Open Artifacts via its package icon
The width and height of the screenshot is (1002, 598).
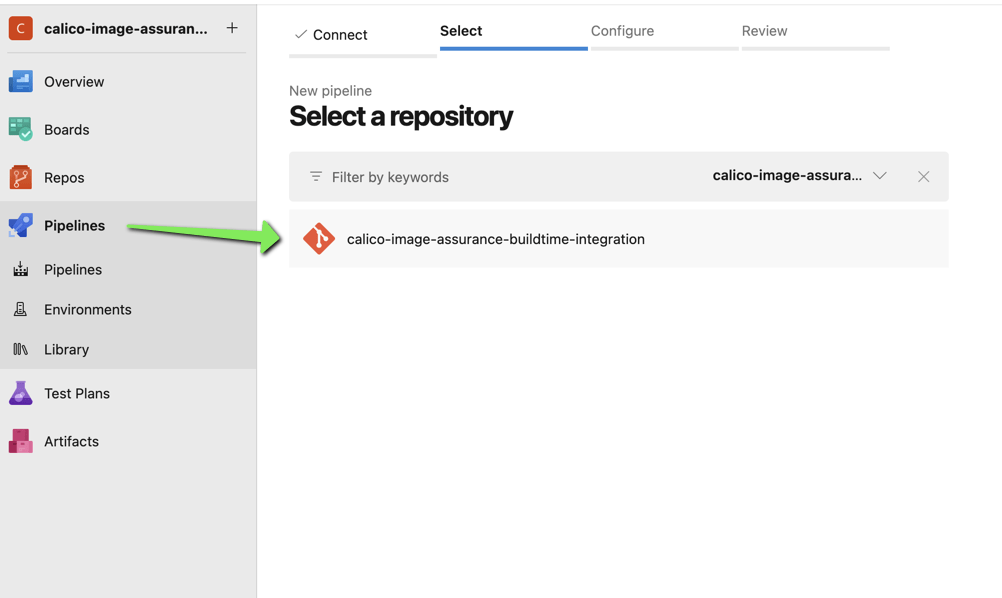point(21,441)
